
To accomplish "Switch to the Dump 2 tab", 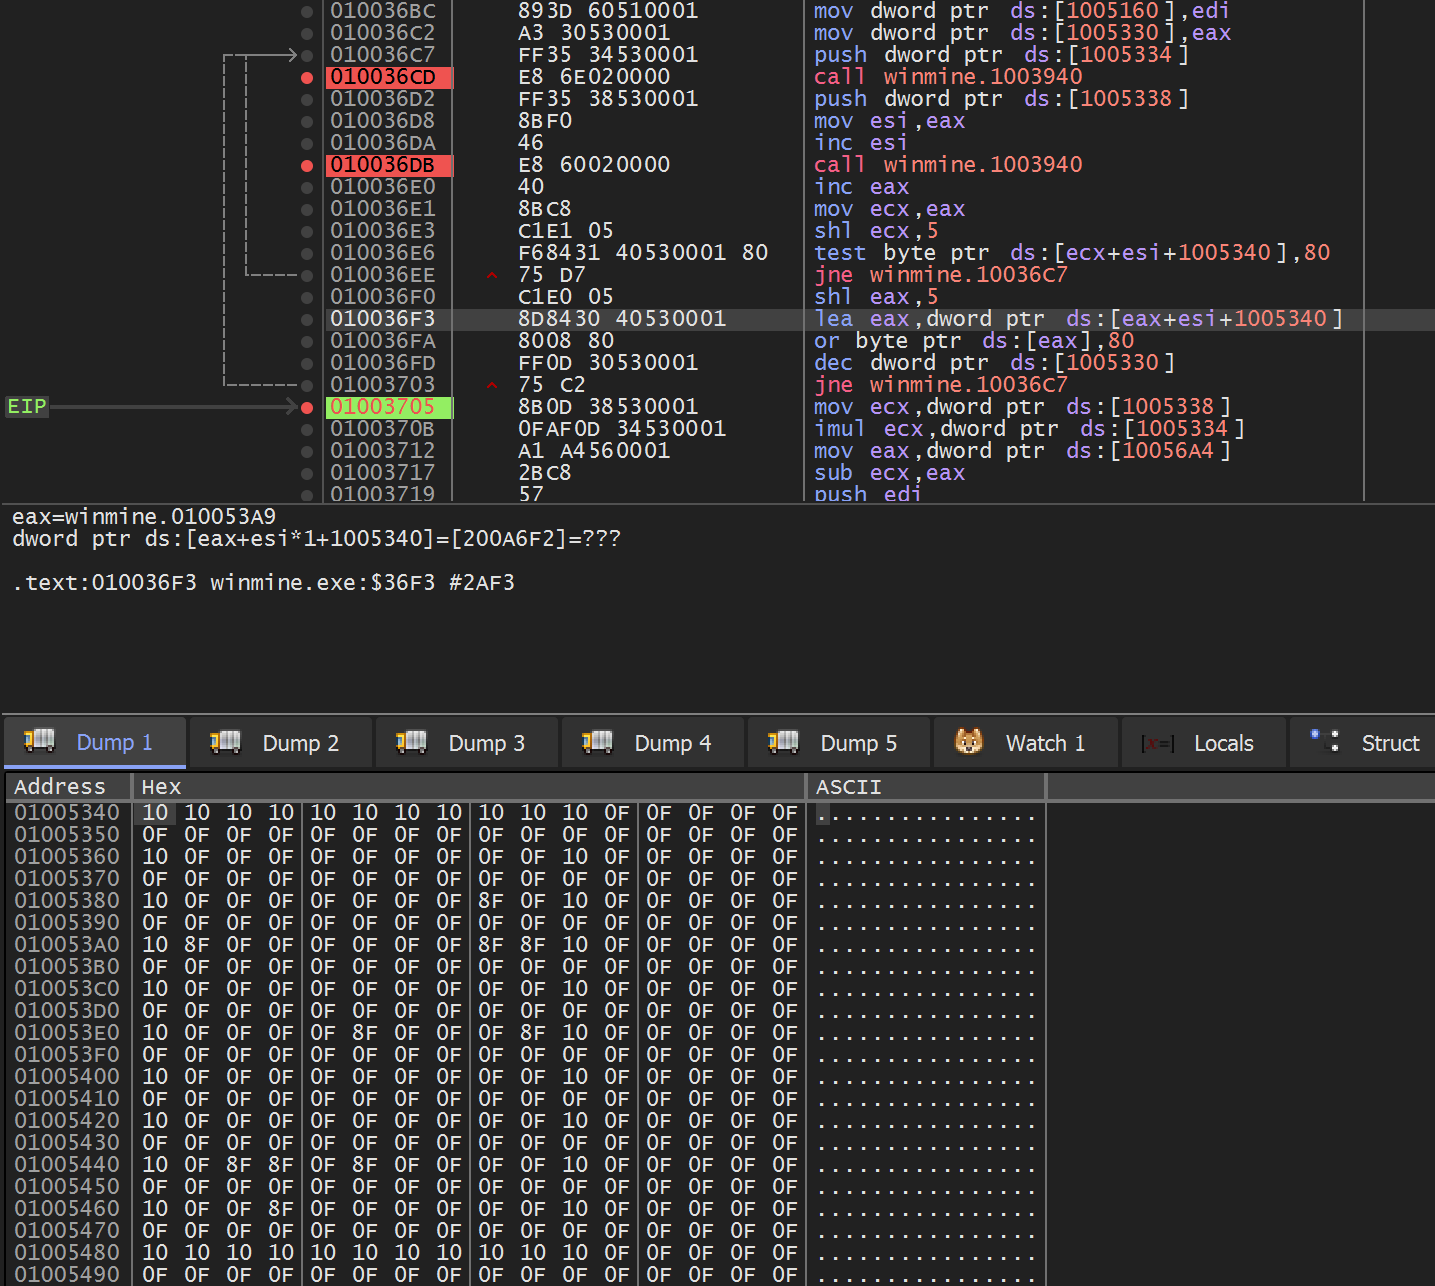I will pos(281,743).
